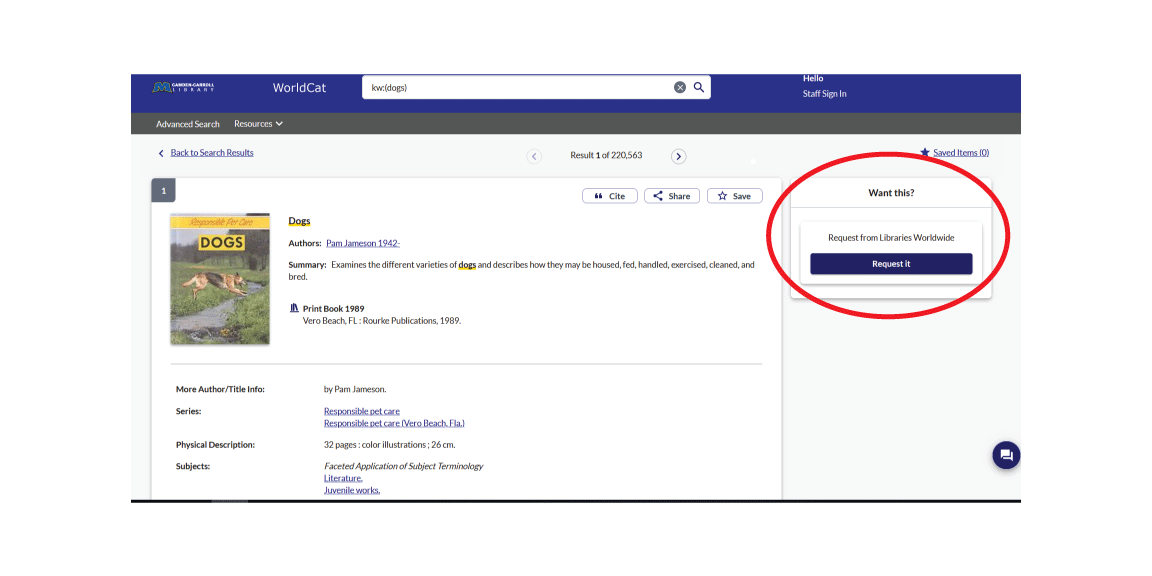This screenshot has width=1152, height=576.
Task: Click Staff Sign In
Action: (x=824, y=93)
